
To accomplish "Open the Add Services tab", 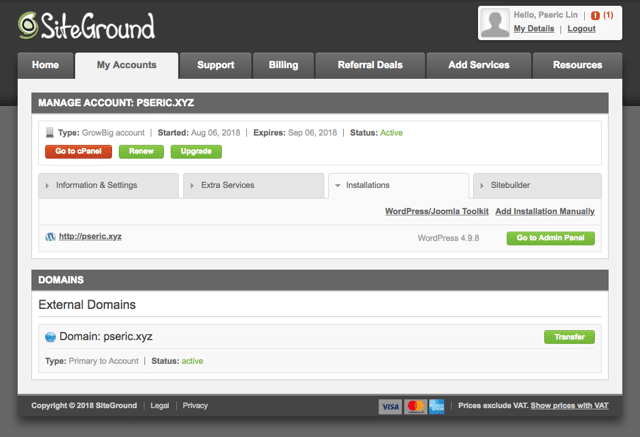I will [x=479, y=65].
